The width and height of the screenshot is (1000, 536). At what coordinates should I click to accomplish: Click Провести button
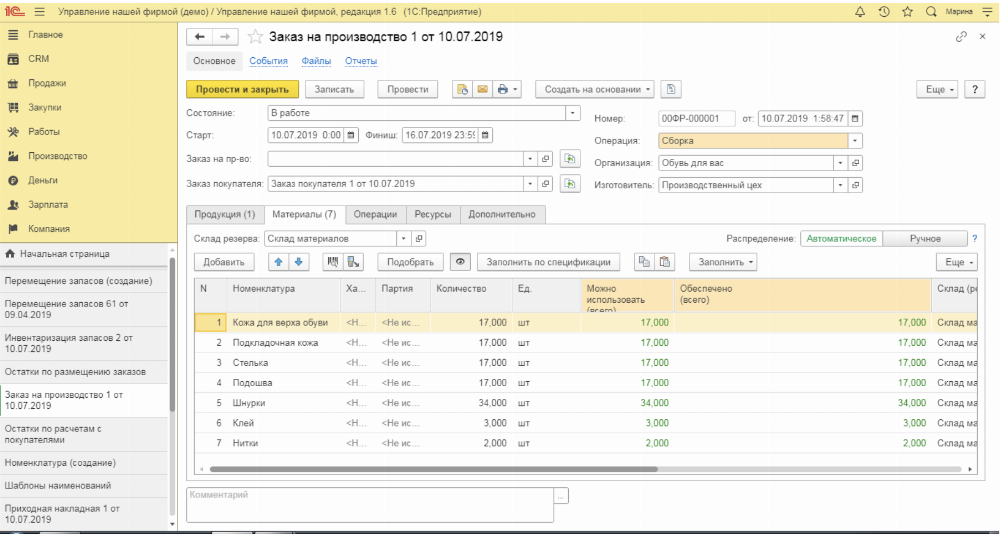click(408, 89)
